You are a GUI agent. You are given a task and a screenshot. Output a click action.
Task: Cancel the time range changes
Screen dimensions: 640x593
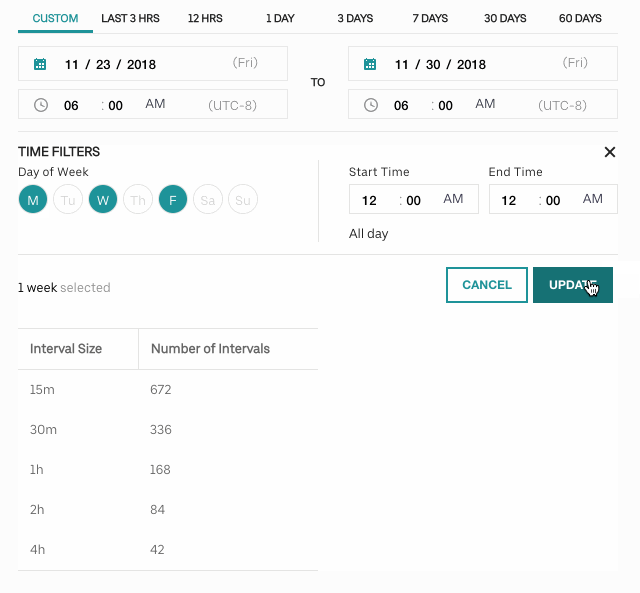(x=487, y=285)
